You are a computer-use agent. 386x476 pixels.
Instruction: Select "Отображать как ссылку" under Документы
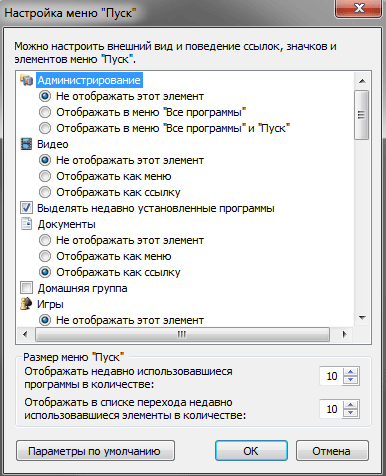tap(45, 272)
